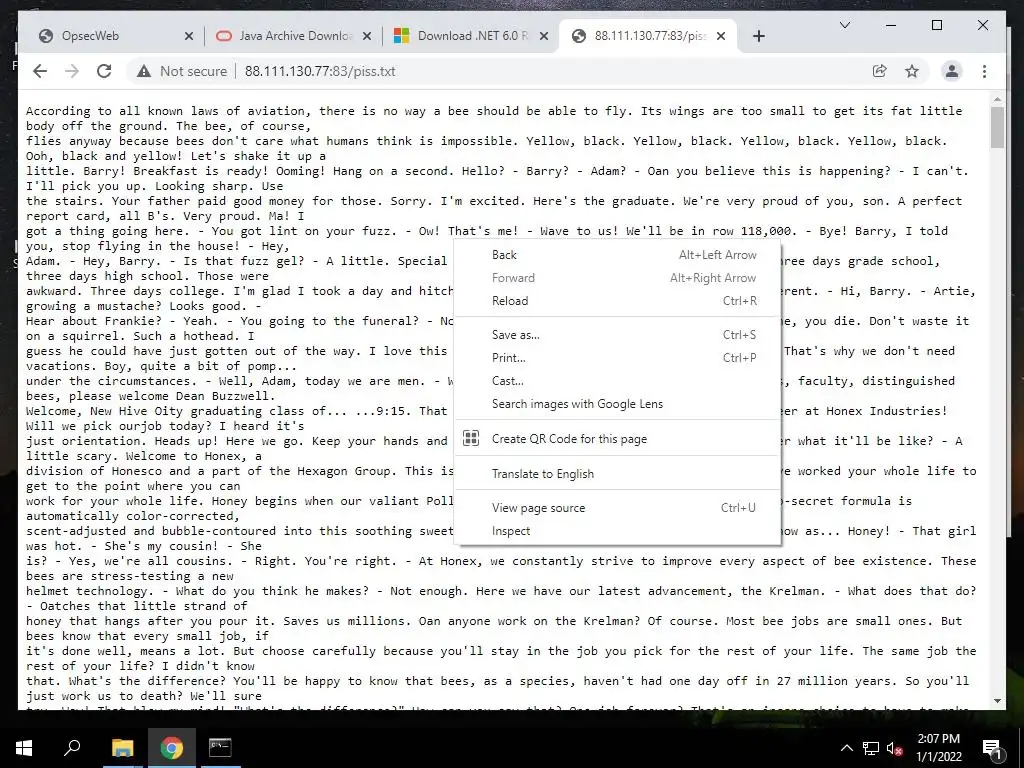
Task: Open the Chrome three-dot menu
Action: pos(984,71)
